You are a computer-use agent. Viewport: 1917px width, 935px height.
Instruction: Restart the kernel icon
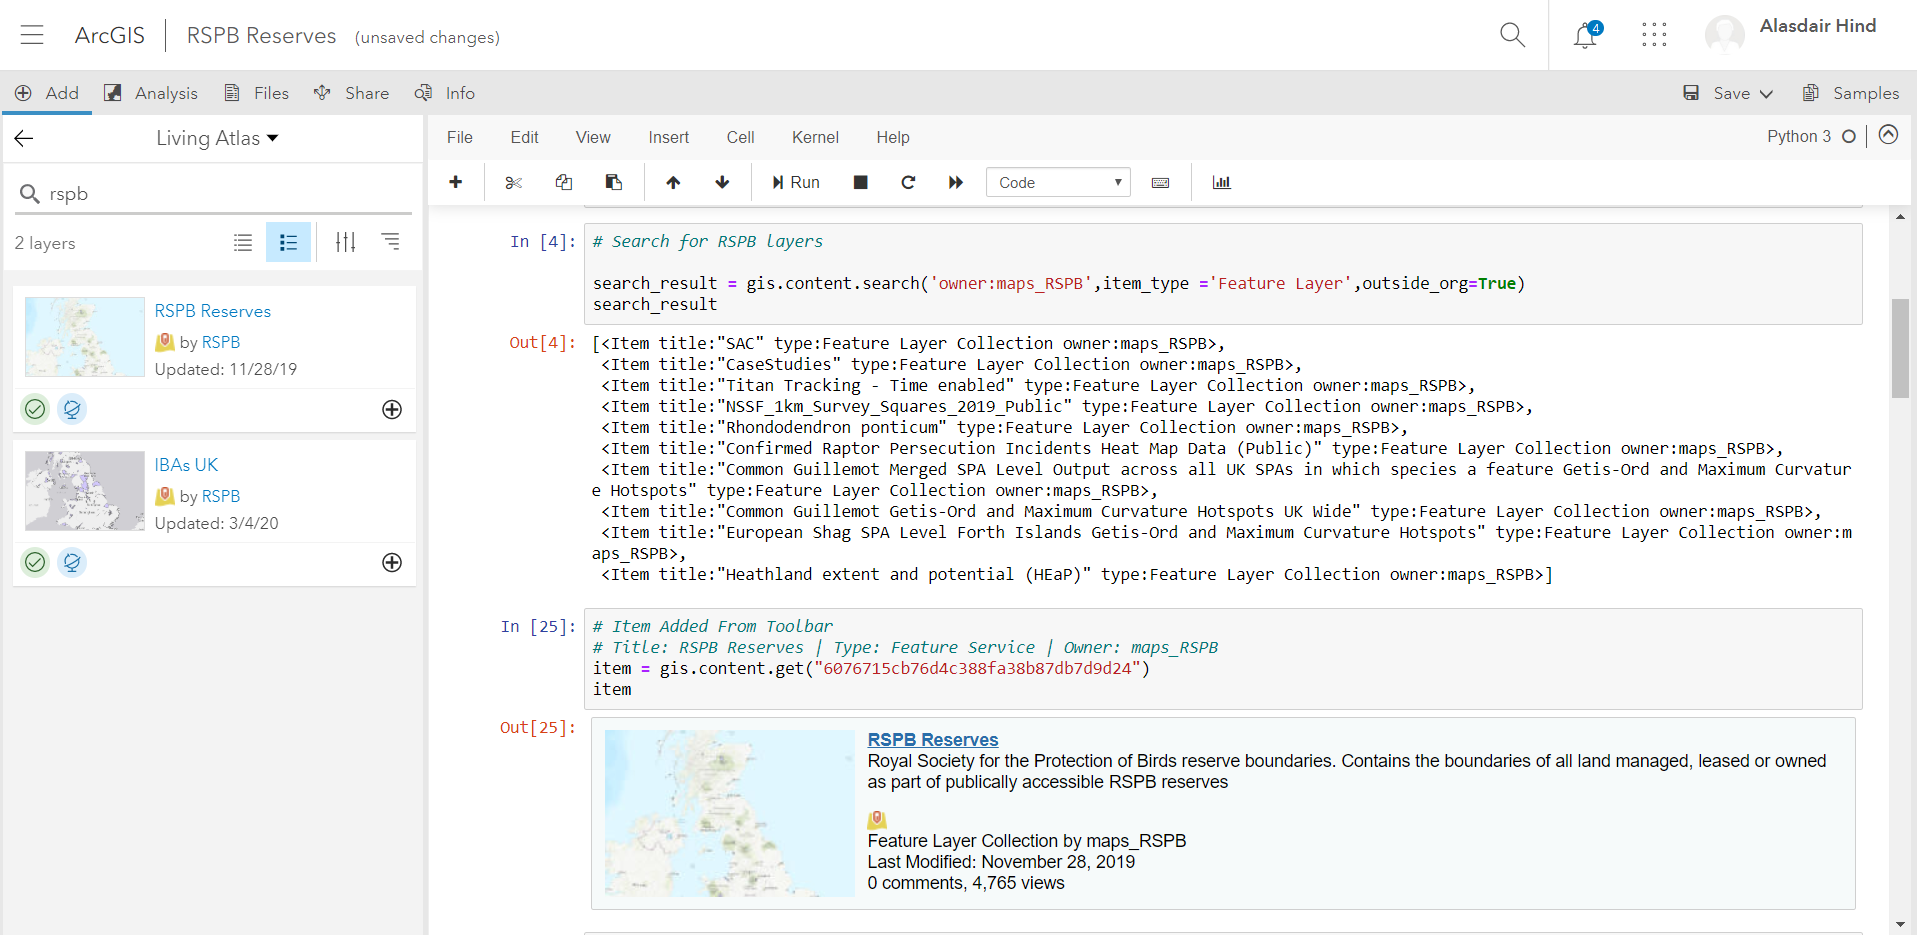(x=908, y=182)
